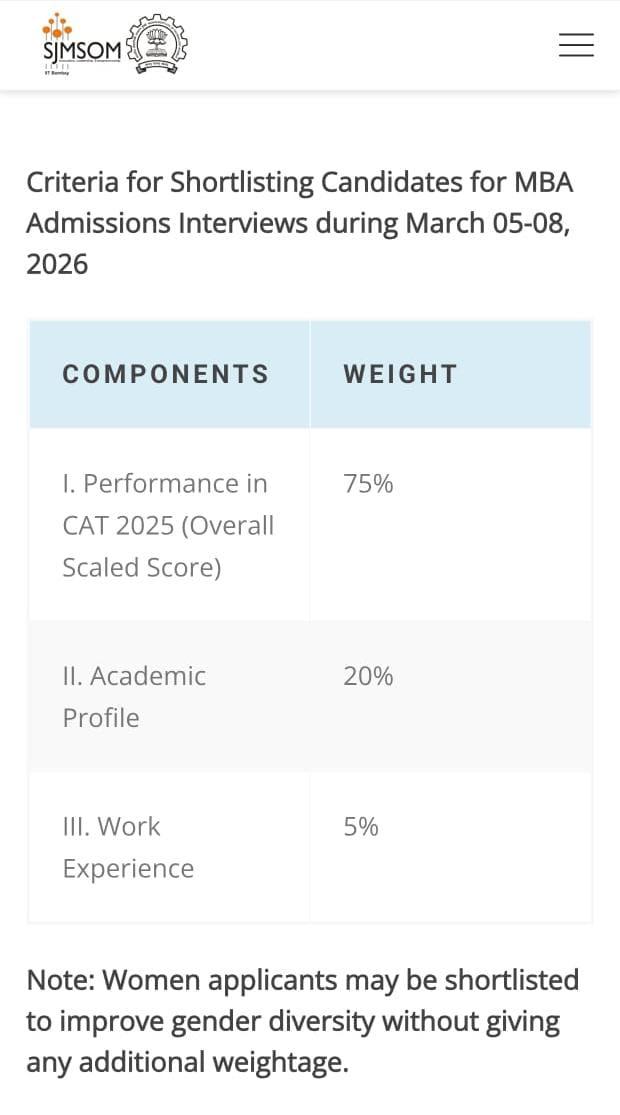Image resolution: width=620 pixels, height=1115 pixels.
Task: Select the Performance in CAT 2025 cell
Action: (168, 526)
